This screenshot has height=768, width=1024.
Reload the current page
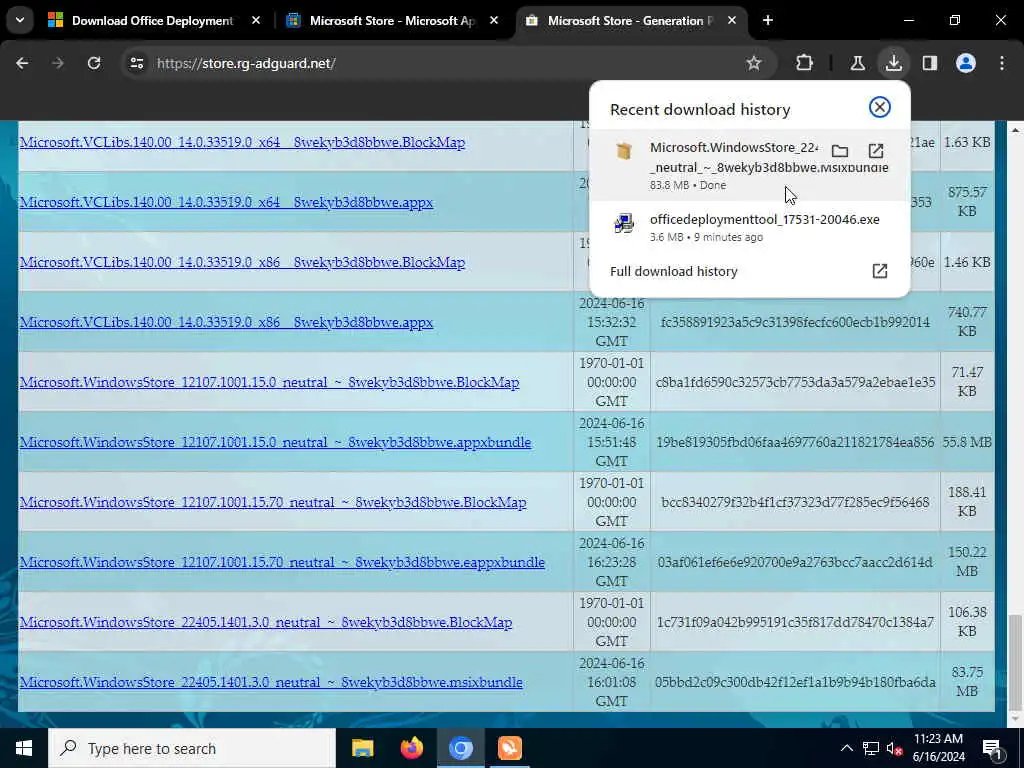tap(94, 63)
